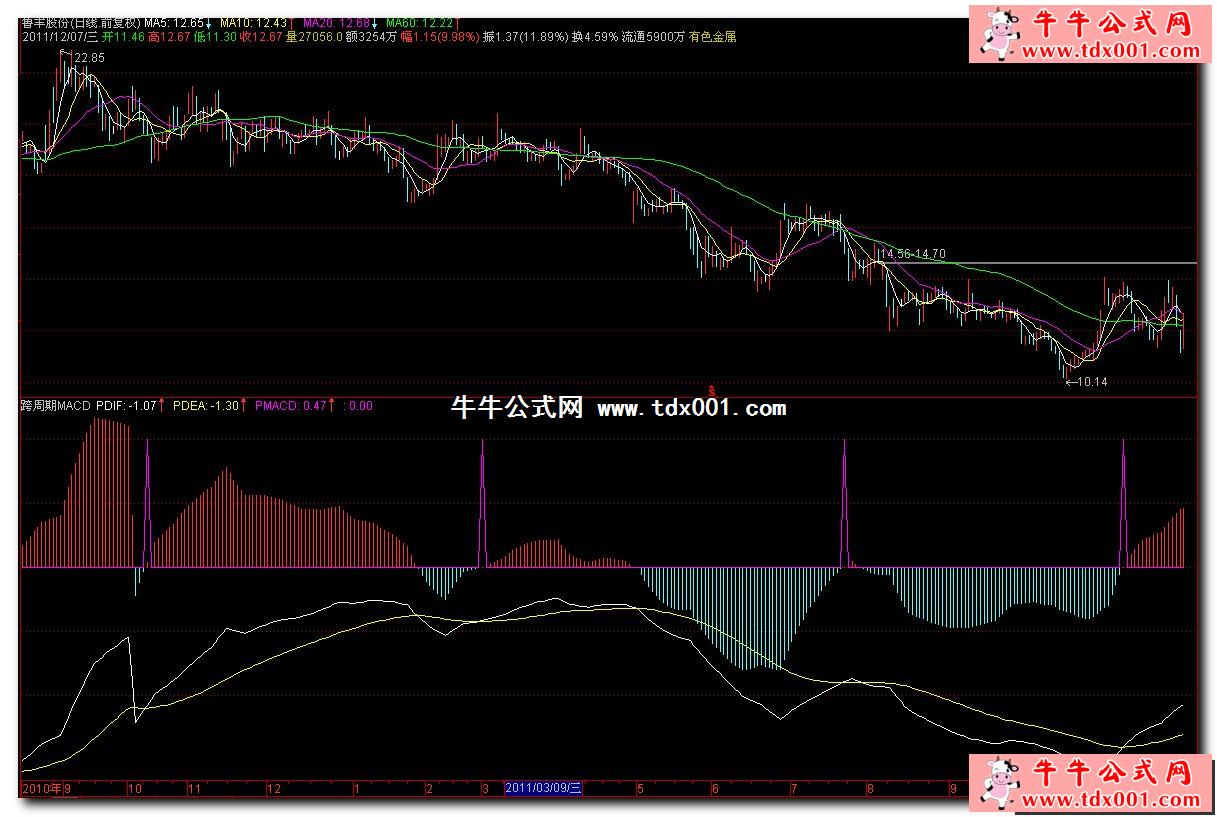Click the PMACD up-arrow indicator
The width and height of the screenshot is (1217, 817).
tap(331, 406)
